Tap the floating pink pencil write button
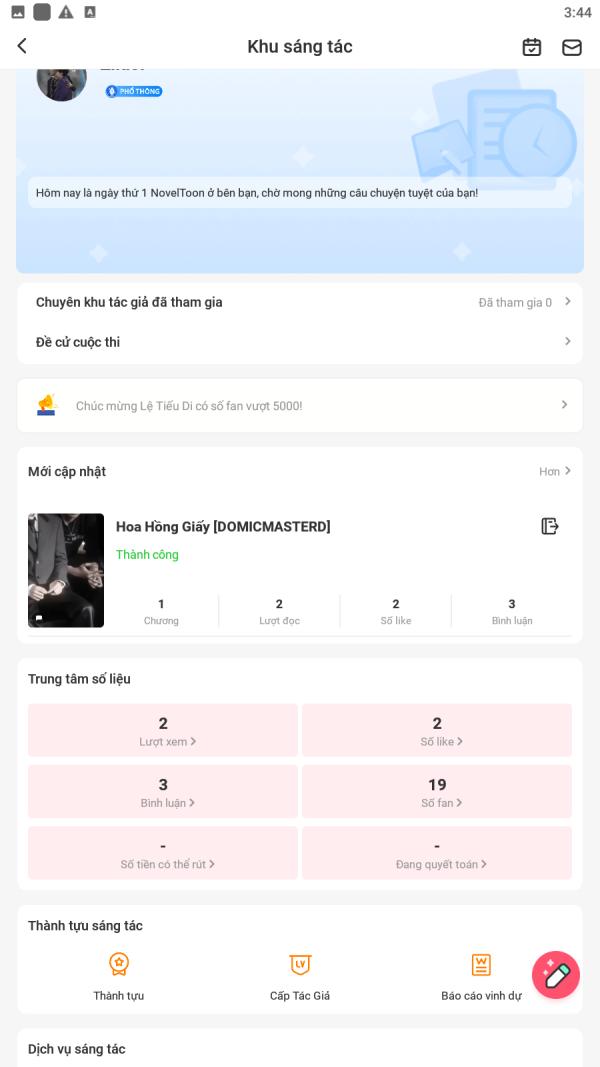 click(556, 975)
